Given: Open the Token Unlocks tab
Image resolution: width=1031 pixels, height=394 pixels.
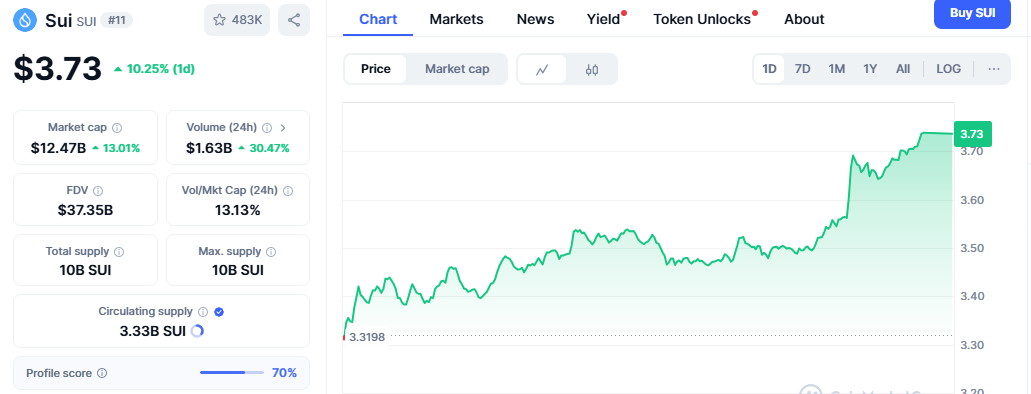Looking at the screenshot, I should click(702, 19).
